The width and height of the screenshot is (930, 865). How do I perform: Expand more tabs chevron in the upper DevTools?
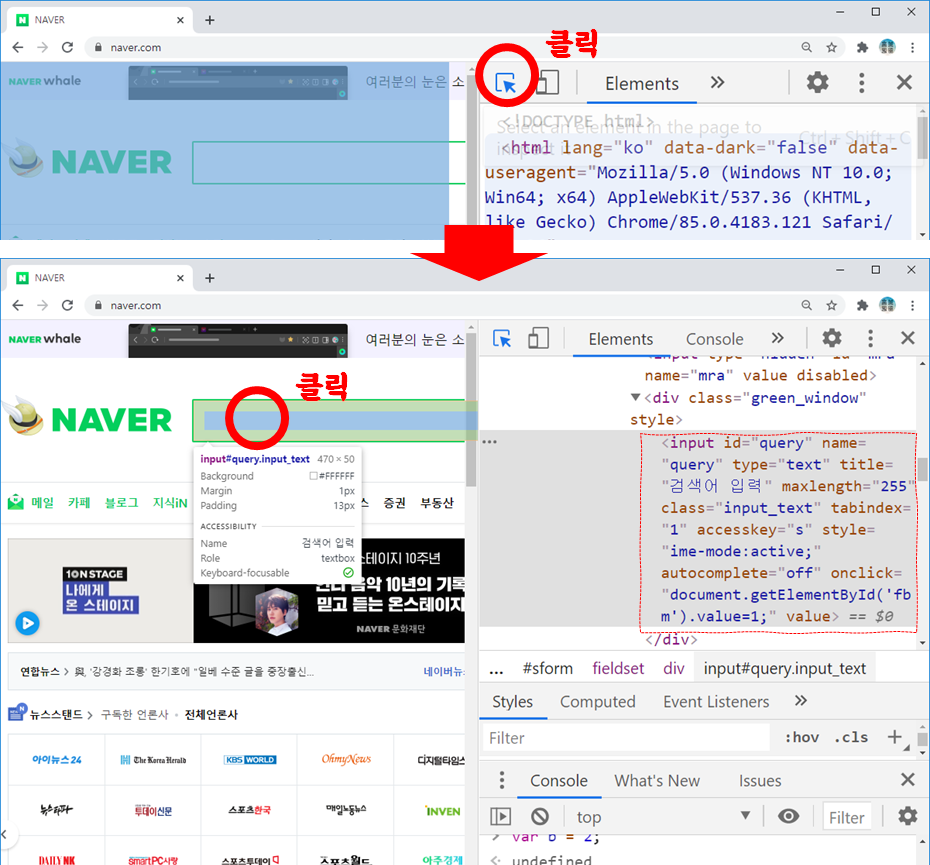(718, 82)
